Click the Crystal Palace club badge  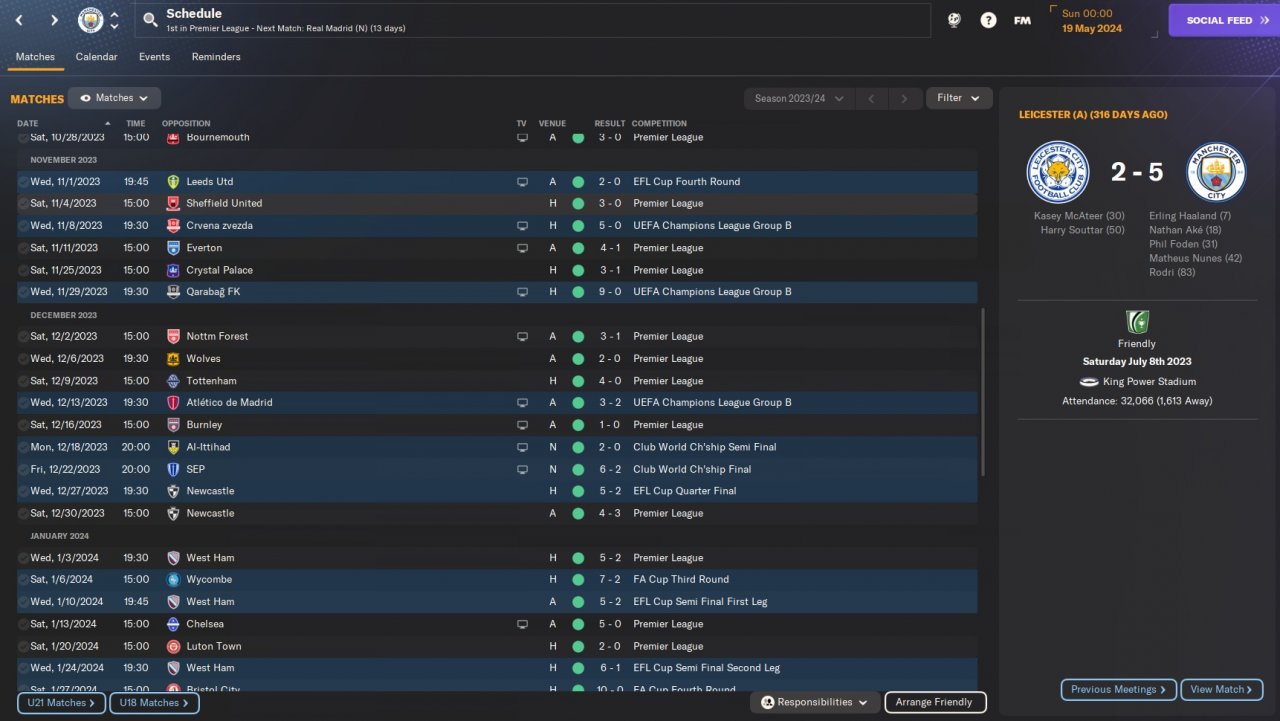[173, 270]
